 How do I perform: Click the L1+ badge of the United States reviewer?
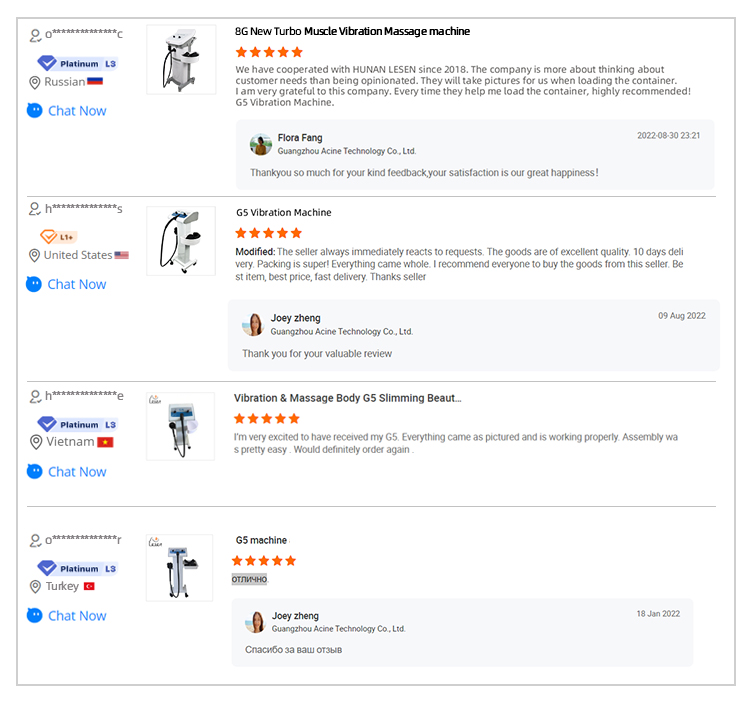coord(59,237)
